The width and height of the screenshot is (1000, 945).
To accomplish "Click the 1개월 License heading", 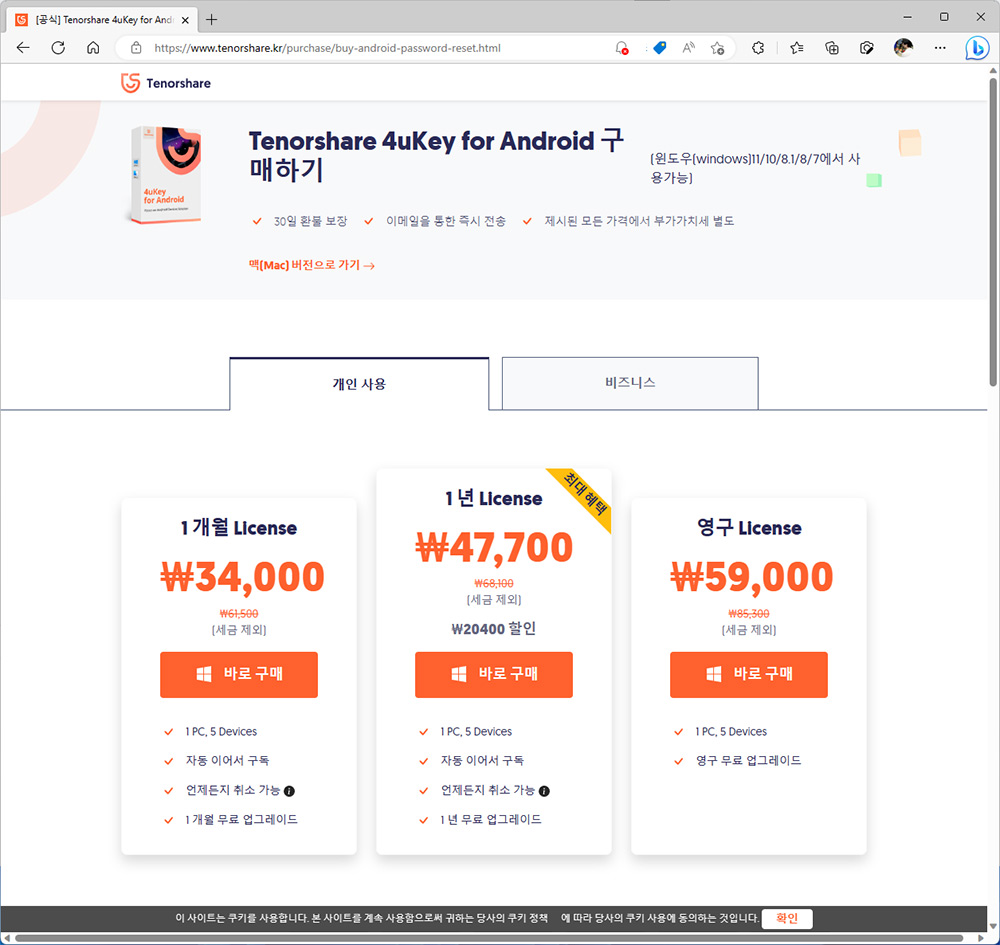I will coord(239,528).
